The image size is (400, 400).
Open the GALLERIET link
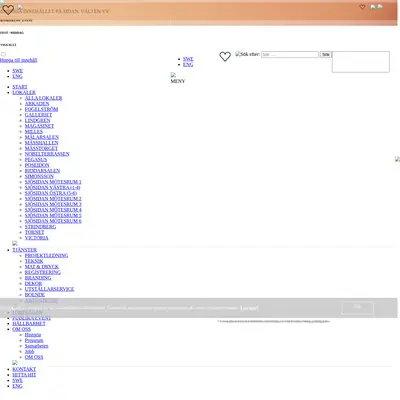38,115
